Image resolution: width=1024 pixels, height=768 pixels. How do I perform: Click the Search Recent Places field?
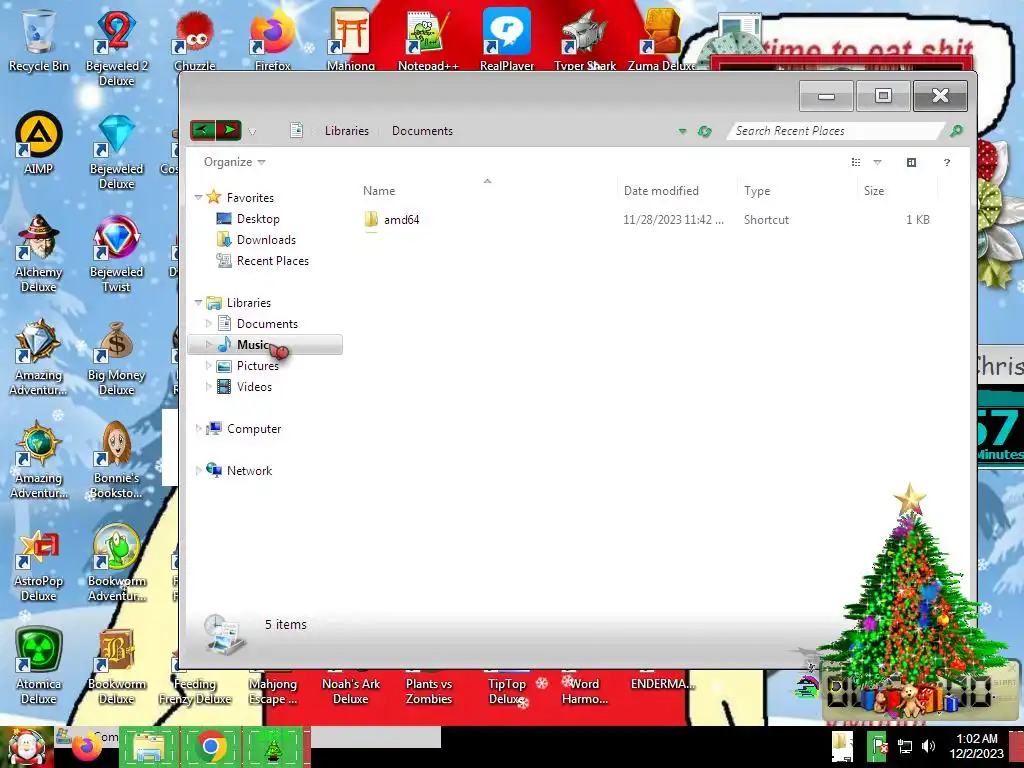click(834, 131)
